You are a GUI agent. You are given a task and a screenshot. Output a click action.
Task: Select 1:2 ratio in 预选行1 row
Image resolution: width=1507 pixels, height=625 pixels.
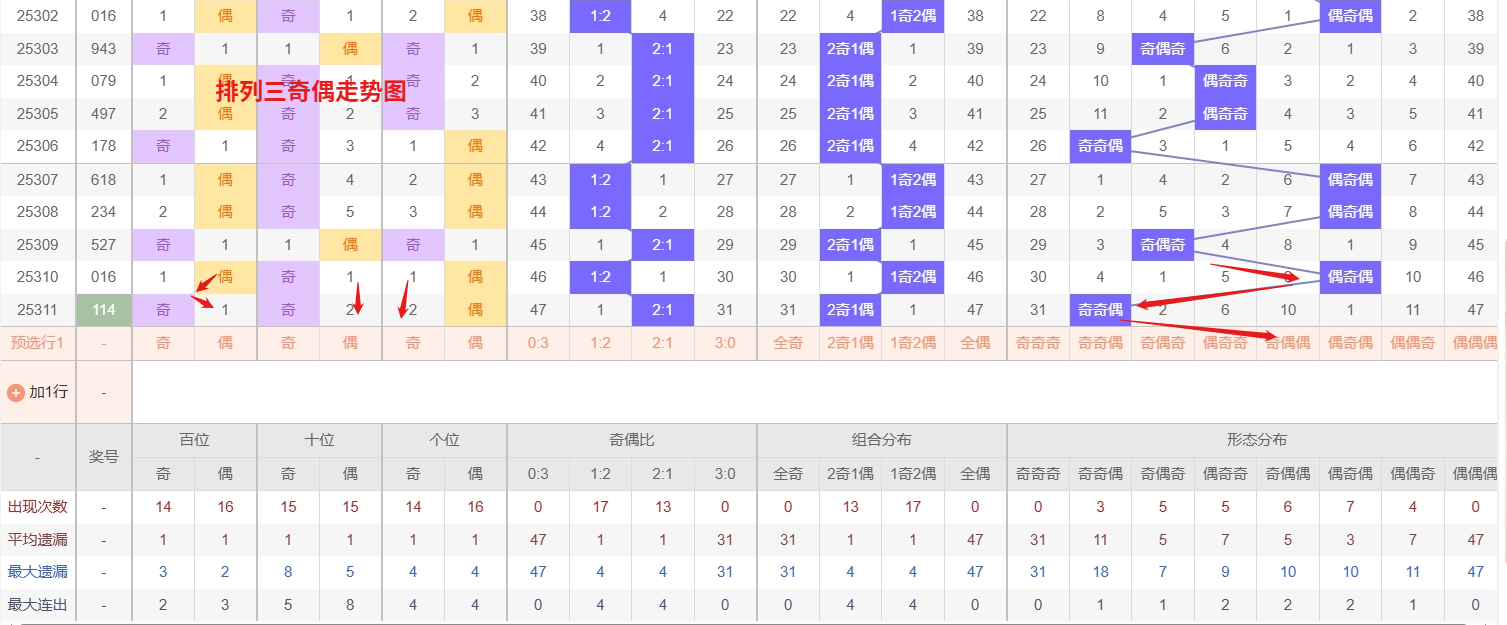600,343
